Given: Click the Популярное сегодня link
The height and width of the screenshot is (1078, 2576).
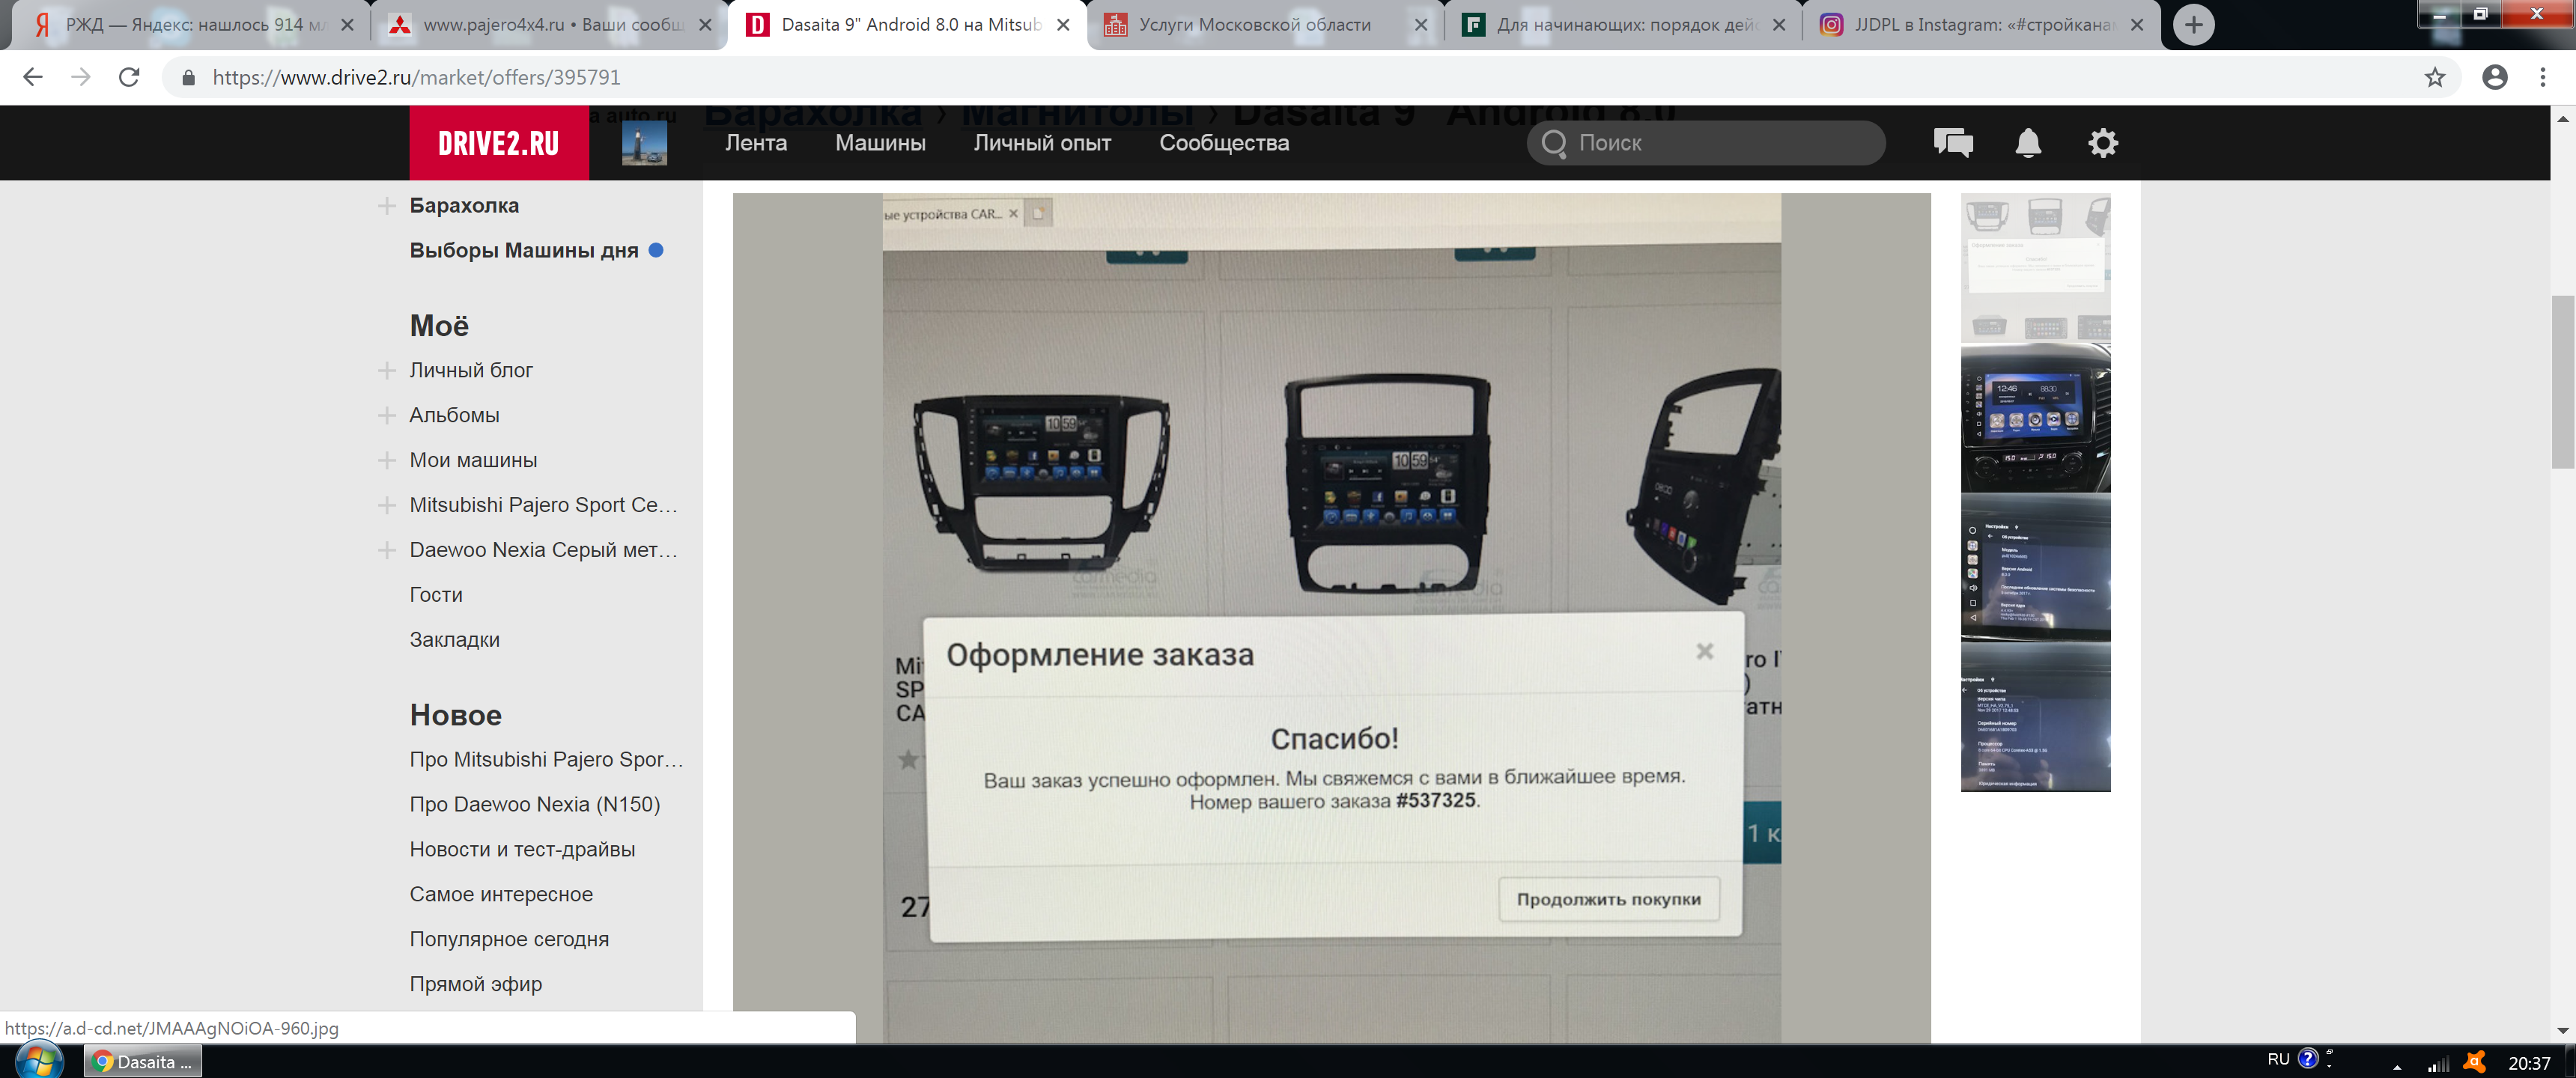Looking at the screenshot, I should (x=508, y=939).
